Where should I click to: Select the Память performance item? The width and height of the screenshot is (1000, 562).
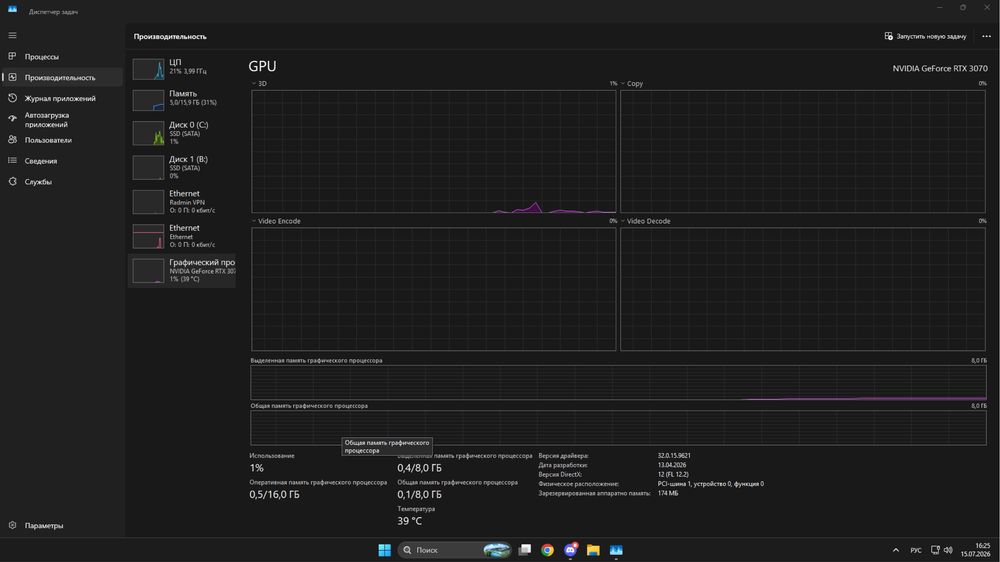pos(182,100)
